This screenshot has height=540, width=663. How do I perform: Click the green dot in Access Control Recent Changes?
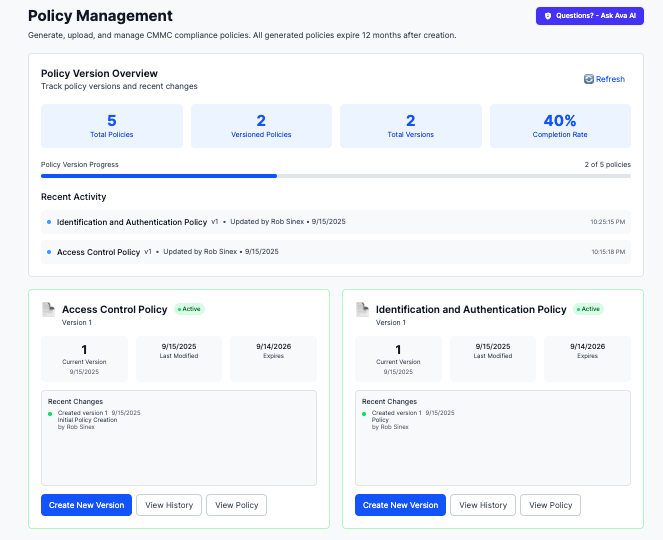click(50, 414)
